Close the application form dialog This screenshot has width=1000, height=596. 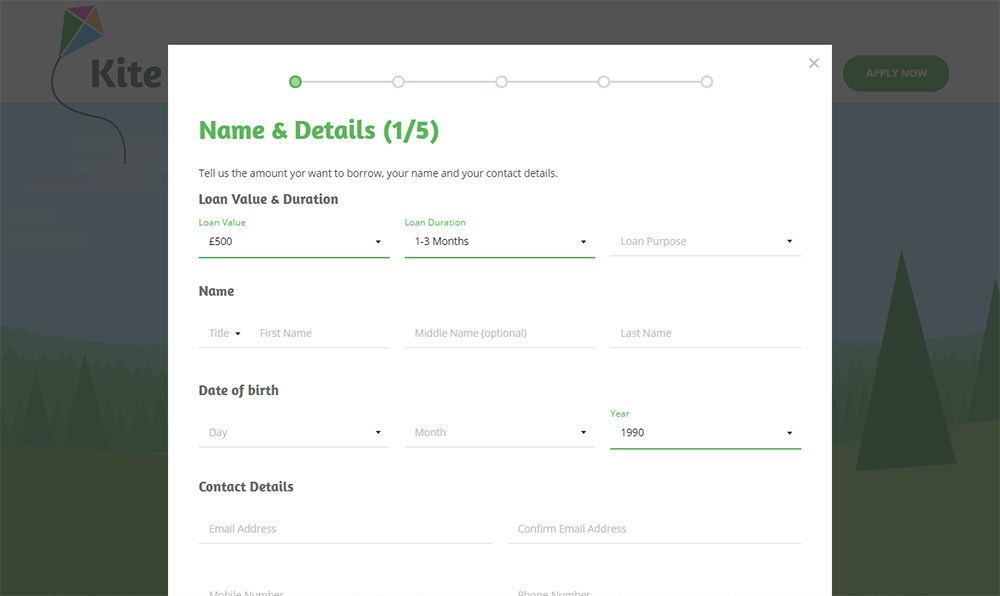click(x=814, y=63)
